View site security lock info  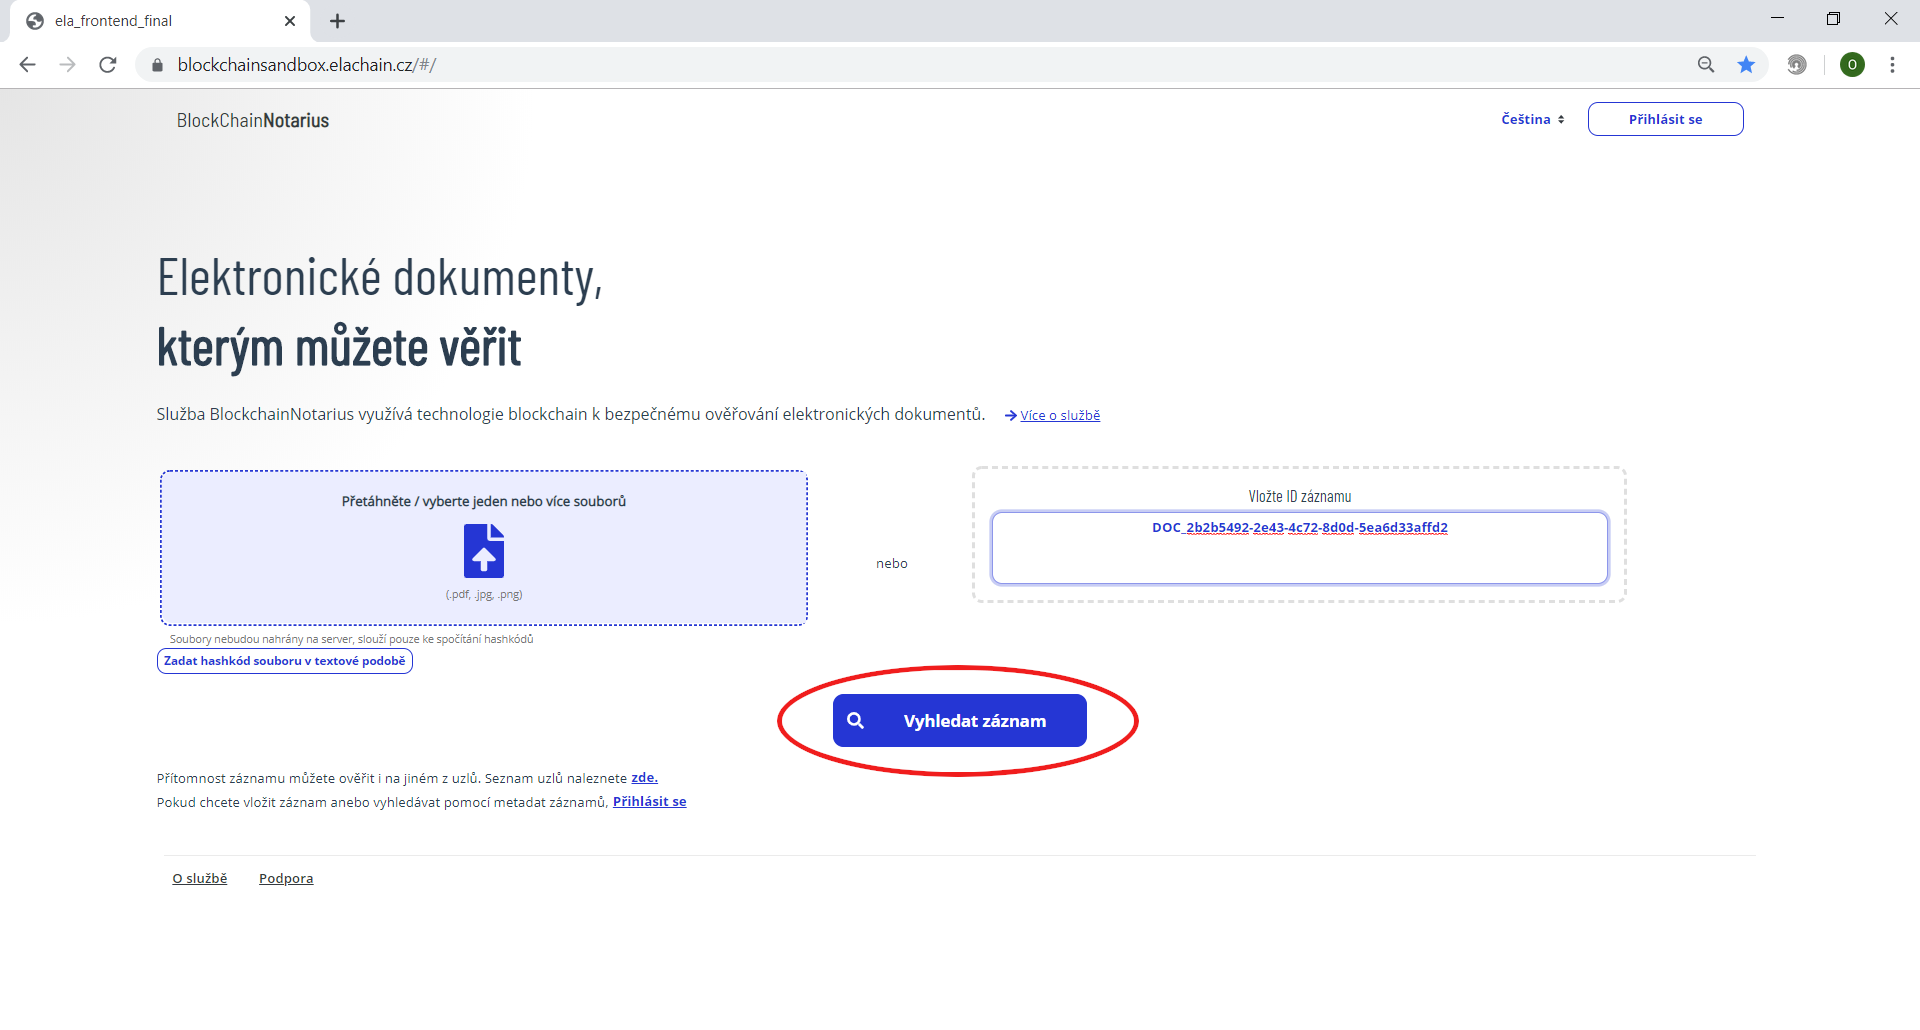tap(157, 65)
